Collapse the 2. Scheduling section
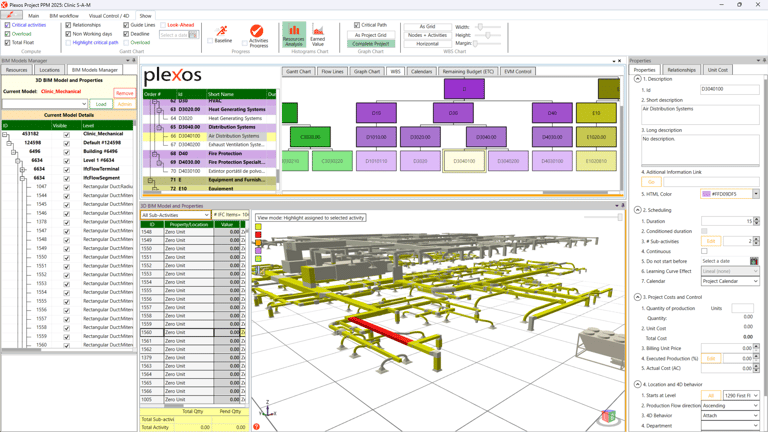The image size is (768, 432). click(637, 210)
